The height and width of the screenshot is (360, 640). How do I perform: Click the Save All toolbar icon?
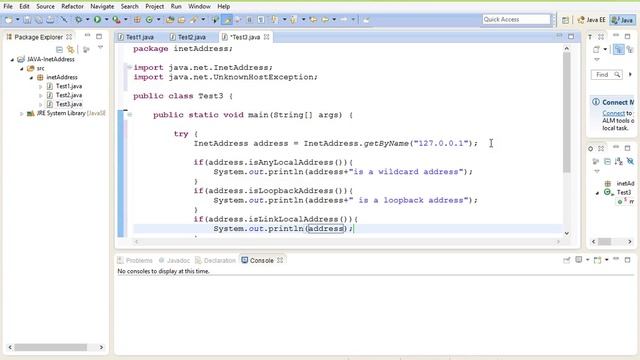tap(38, 20)
